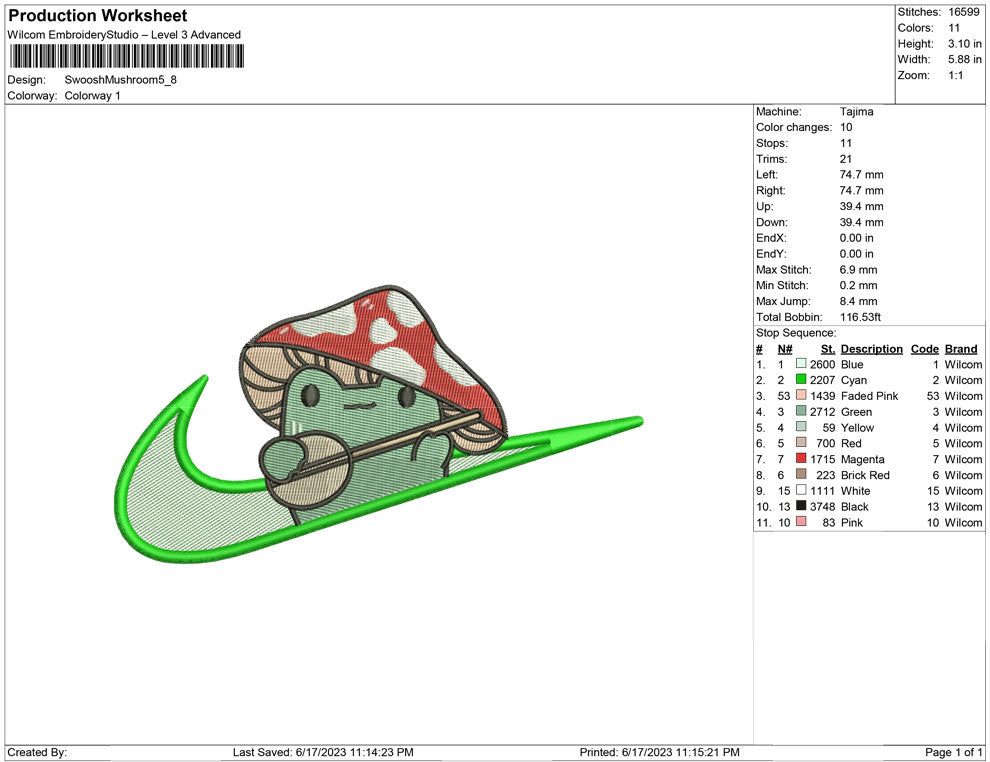Click the Description column header
The image size is (990, 762).
872,349
